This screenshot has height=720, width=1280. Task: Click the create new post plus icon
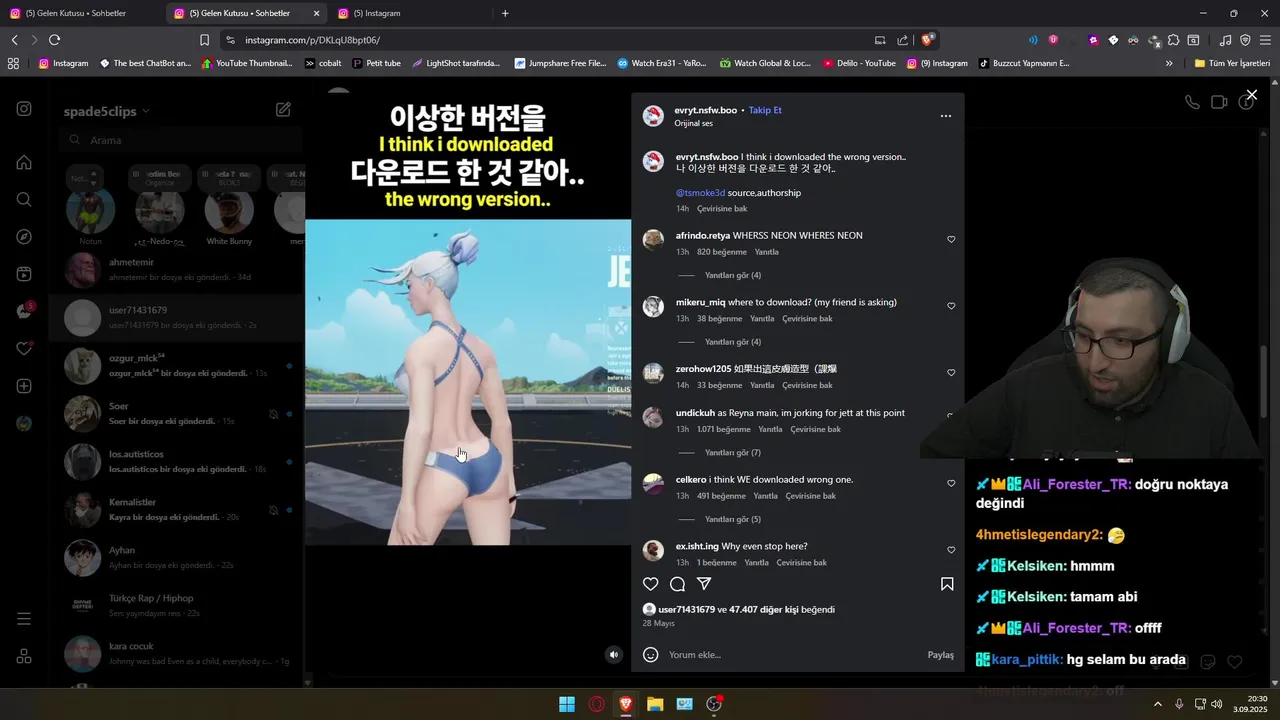pos(24,386)
